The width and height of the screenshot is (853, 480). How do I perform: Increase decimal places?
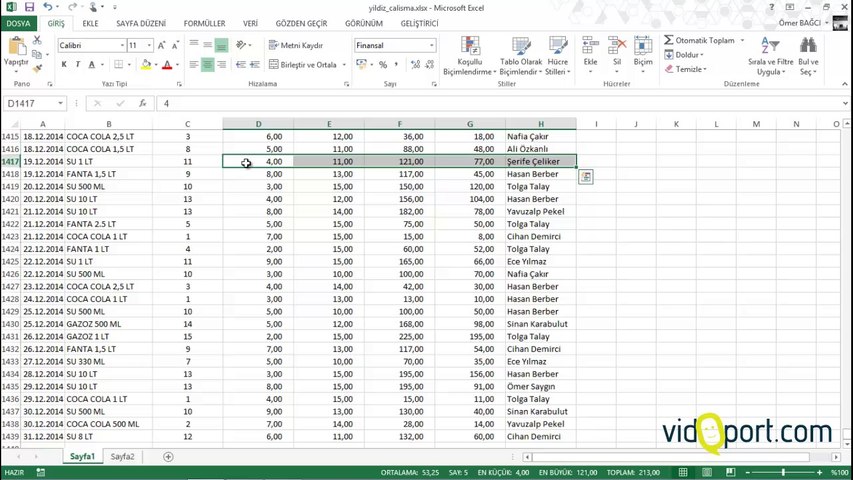[x=416, y=64]
